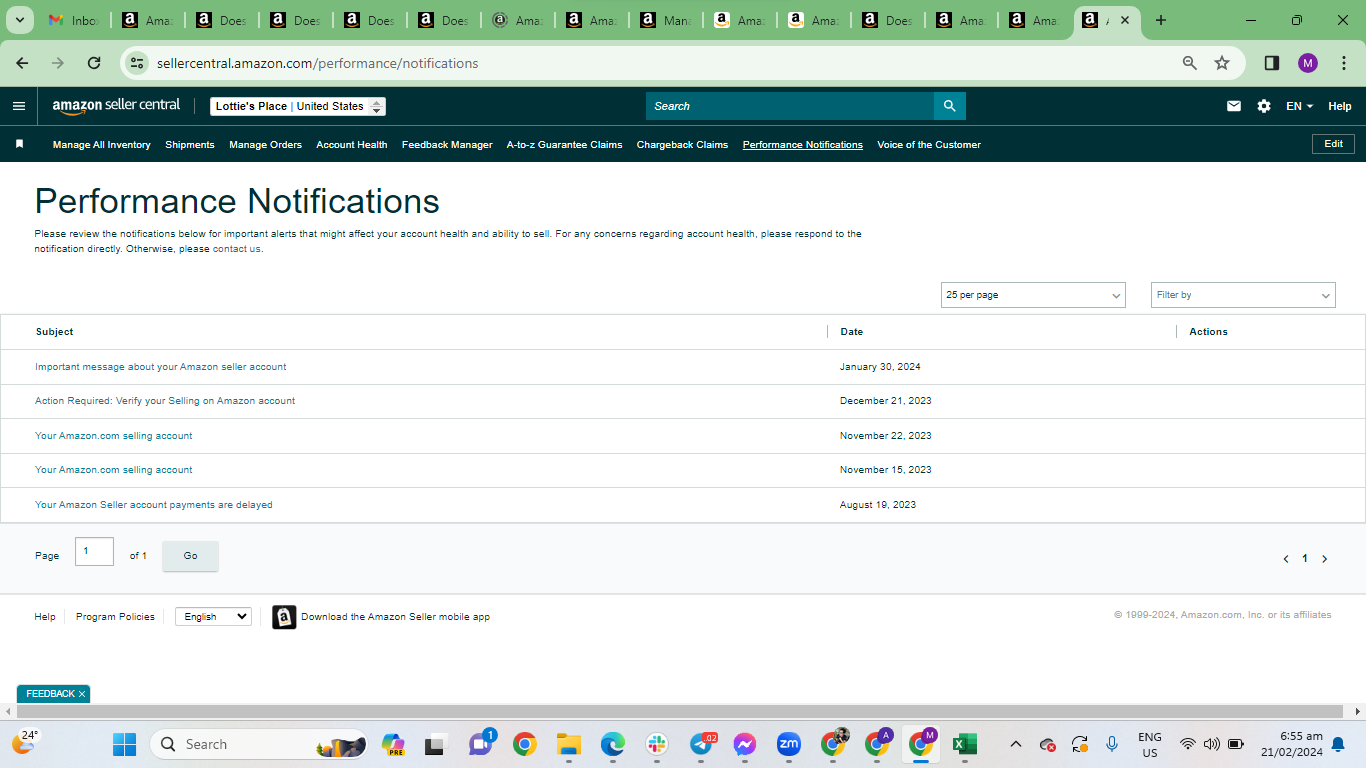Viewport: 1366px width, 768px height.
Task: Open 'Your Amazon Seller account payments are delayed'
Action: pyautogui.click(x=154, y=505)
